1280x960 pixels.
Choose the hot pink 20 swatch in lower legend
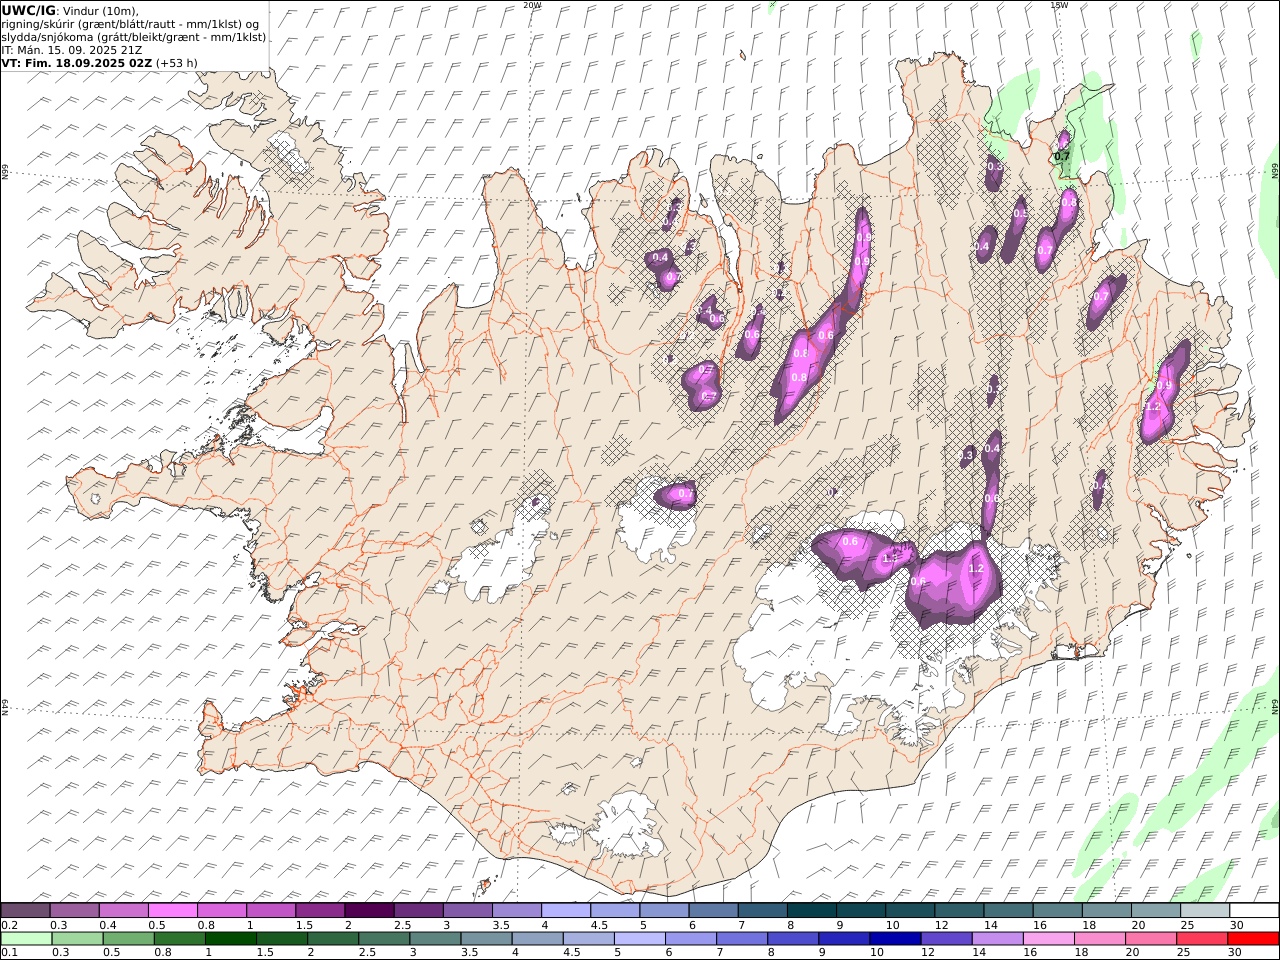click(x=1150, y=939)
